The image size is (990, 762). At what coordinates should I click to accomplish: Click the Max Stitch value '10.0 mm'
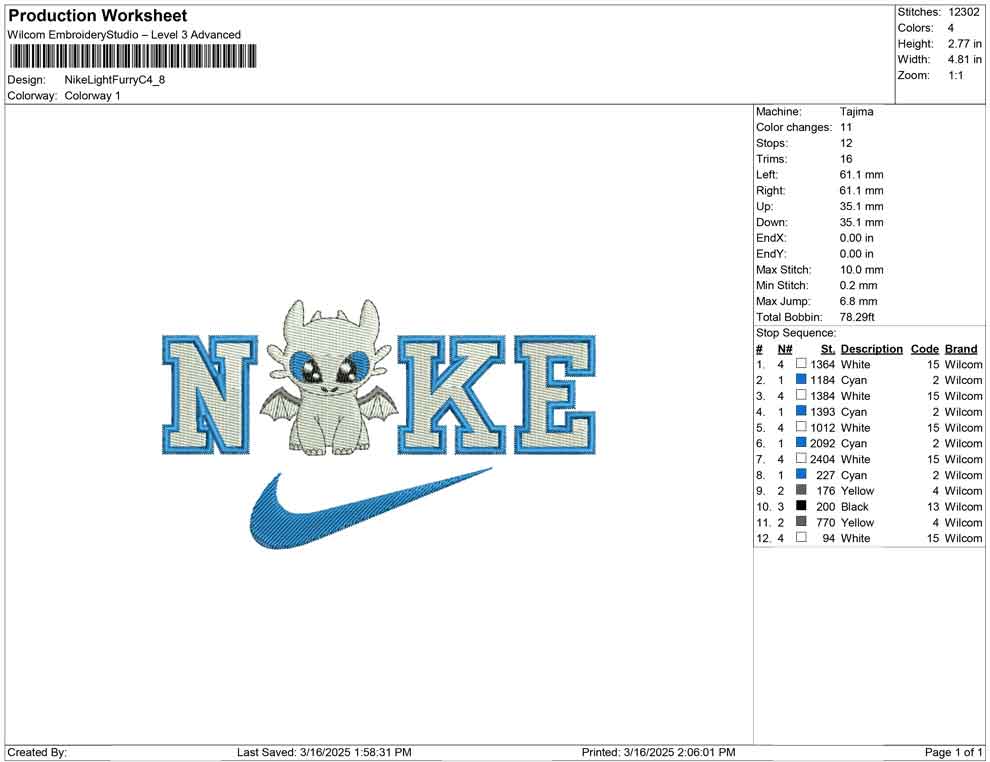click(862, 270)
